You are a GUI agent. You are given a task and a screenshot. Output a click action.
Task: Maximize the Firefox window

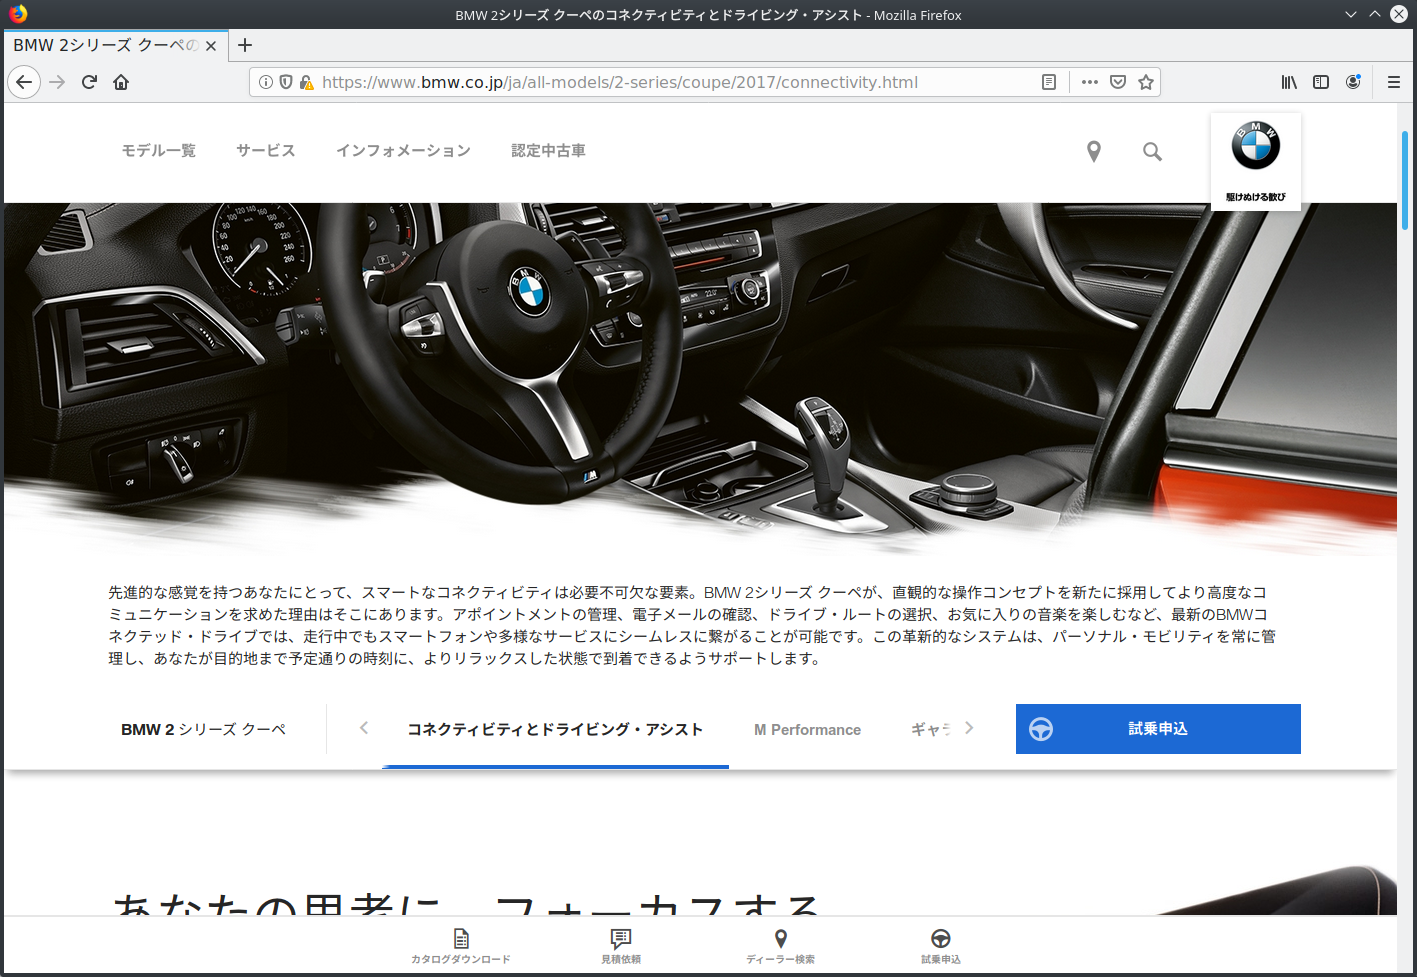pyautogui.click(x=1375, y=14)
